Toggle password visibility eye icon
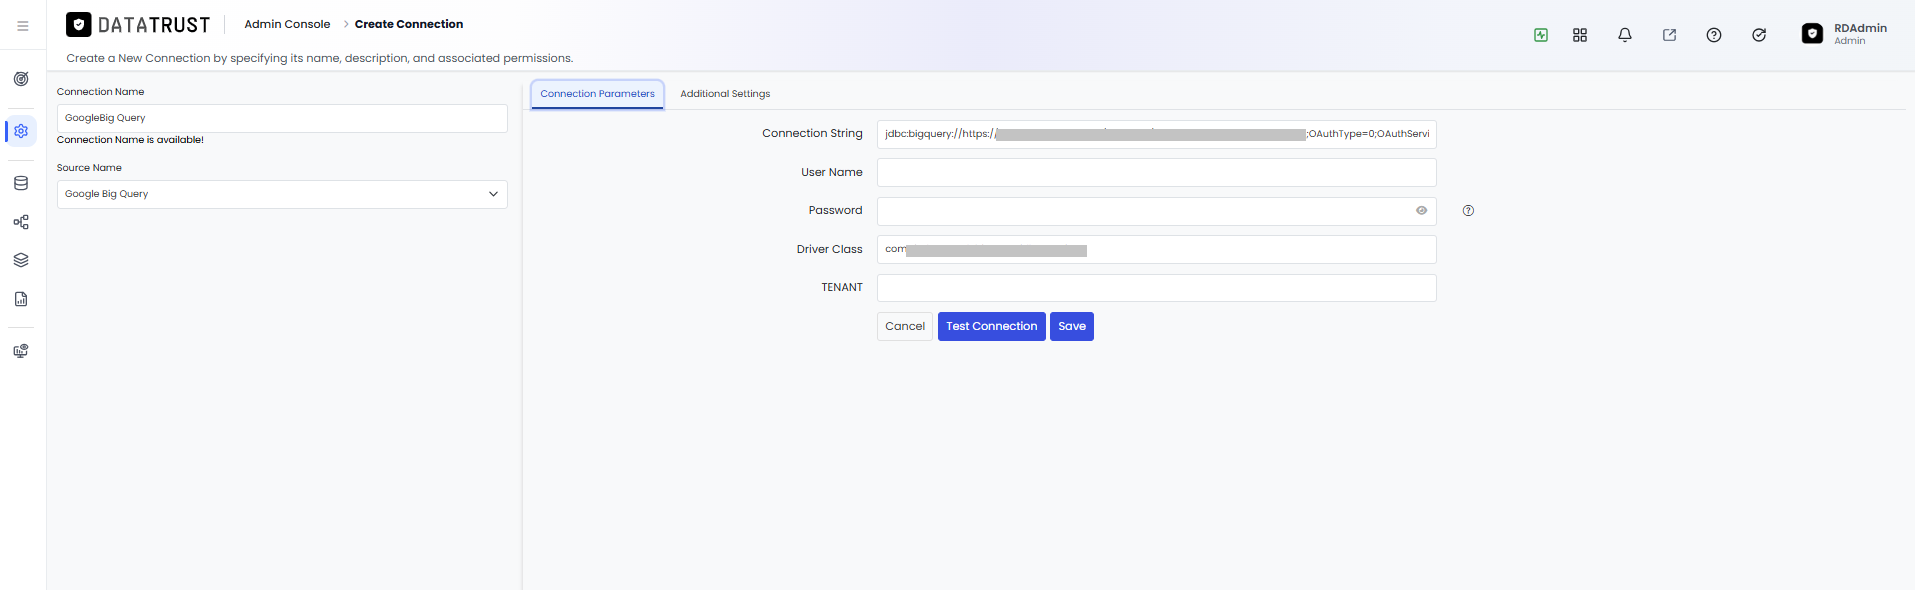 tap(1421, 211)
